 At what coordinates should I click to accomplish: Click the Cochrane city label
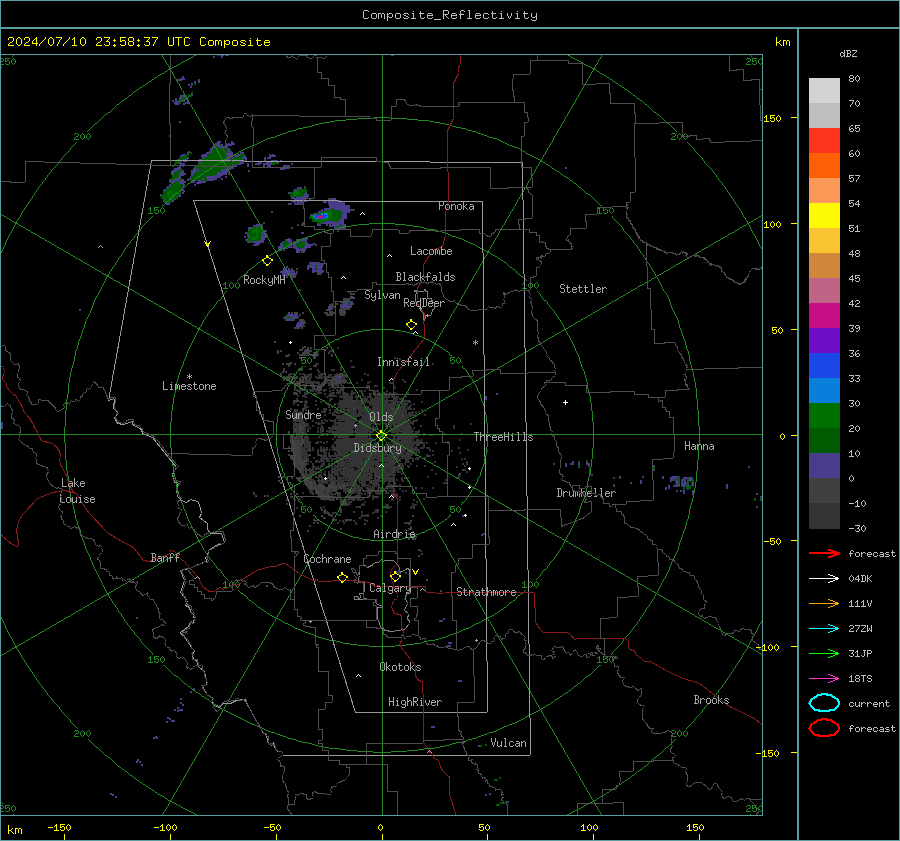click(327, 559)
